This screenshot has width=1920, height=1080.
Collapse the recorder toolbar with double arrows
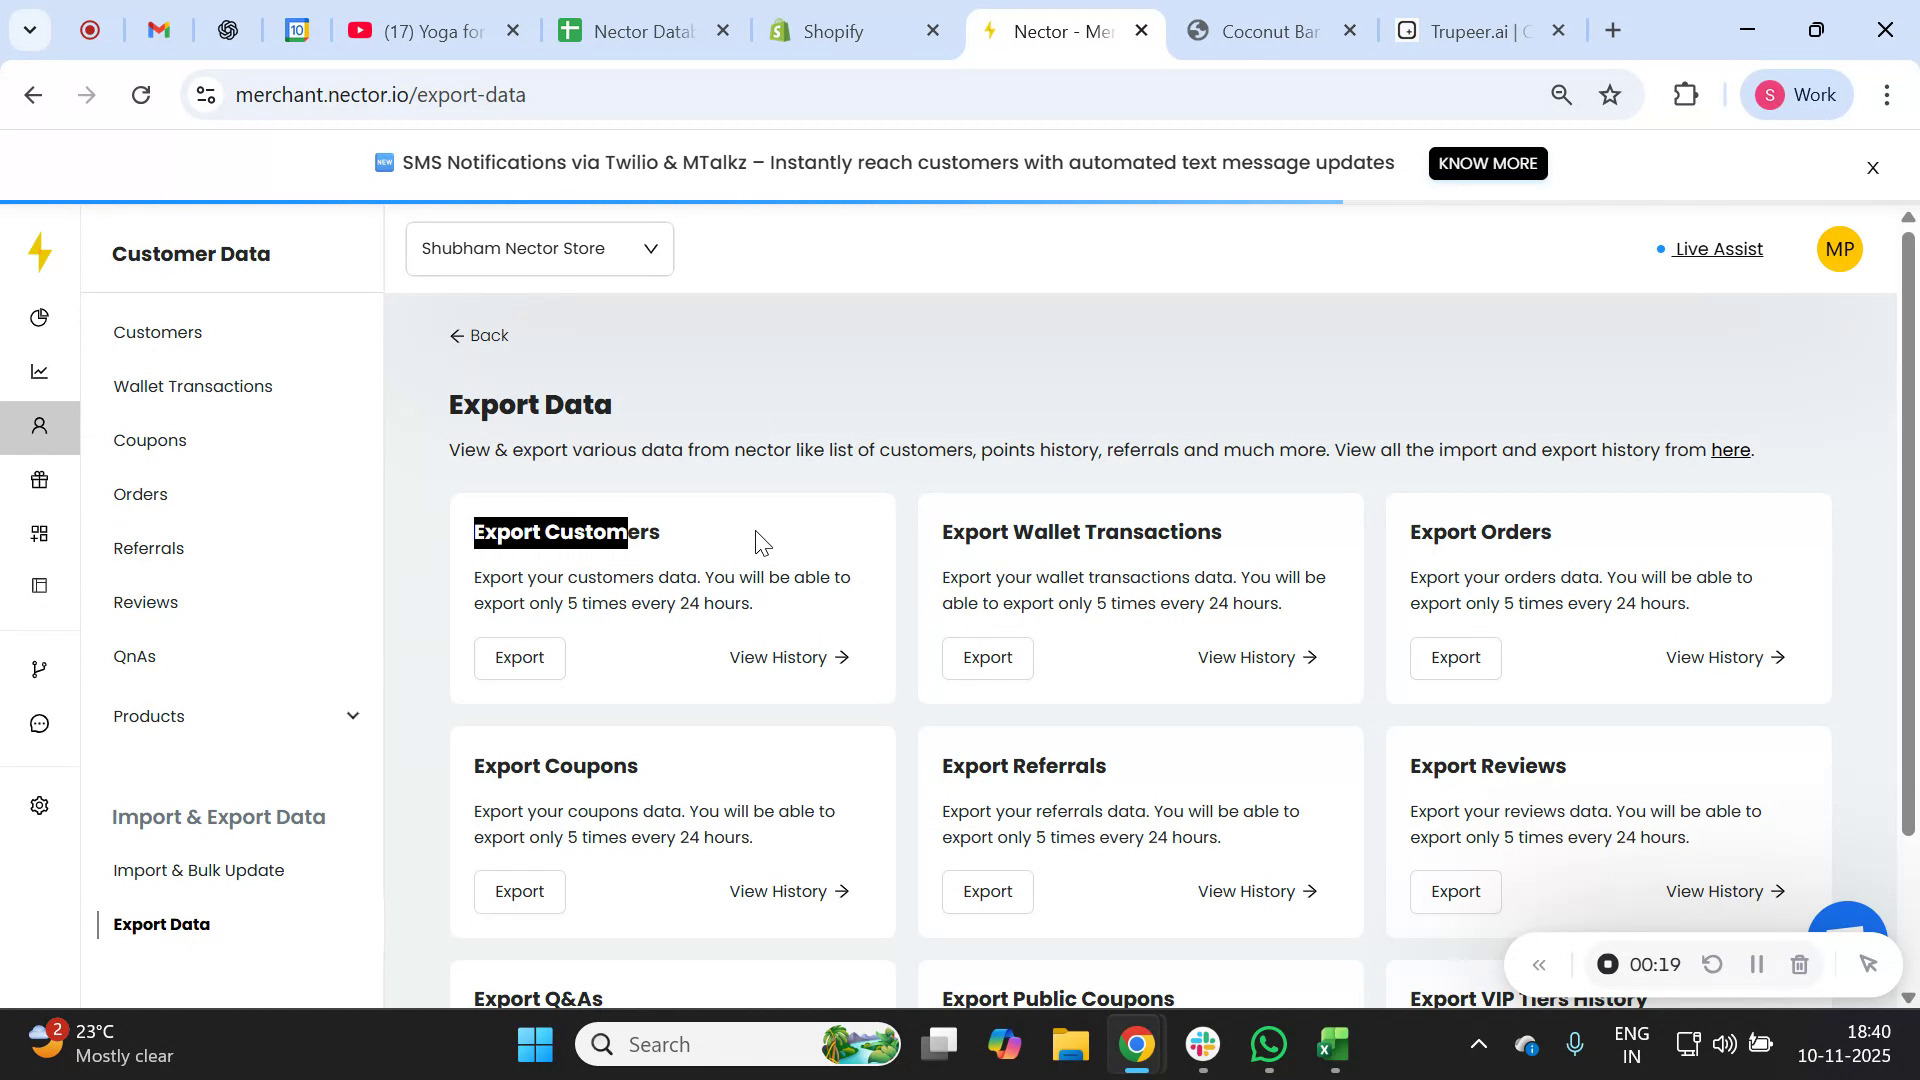(x=1540, y=965)
